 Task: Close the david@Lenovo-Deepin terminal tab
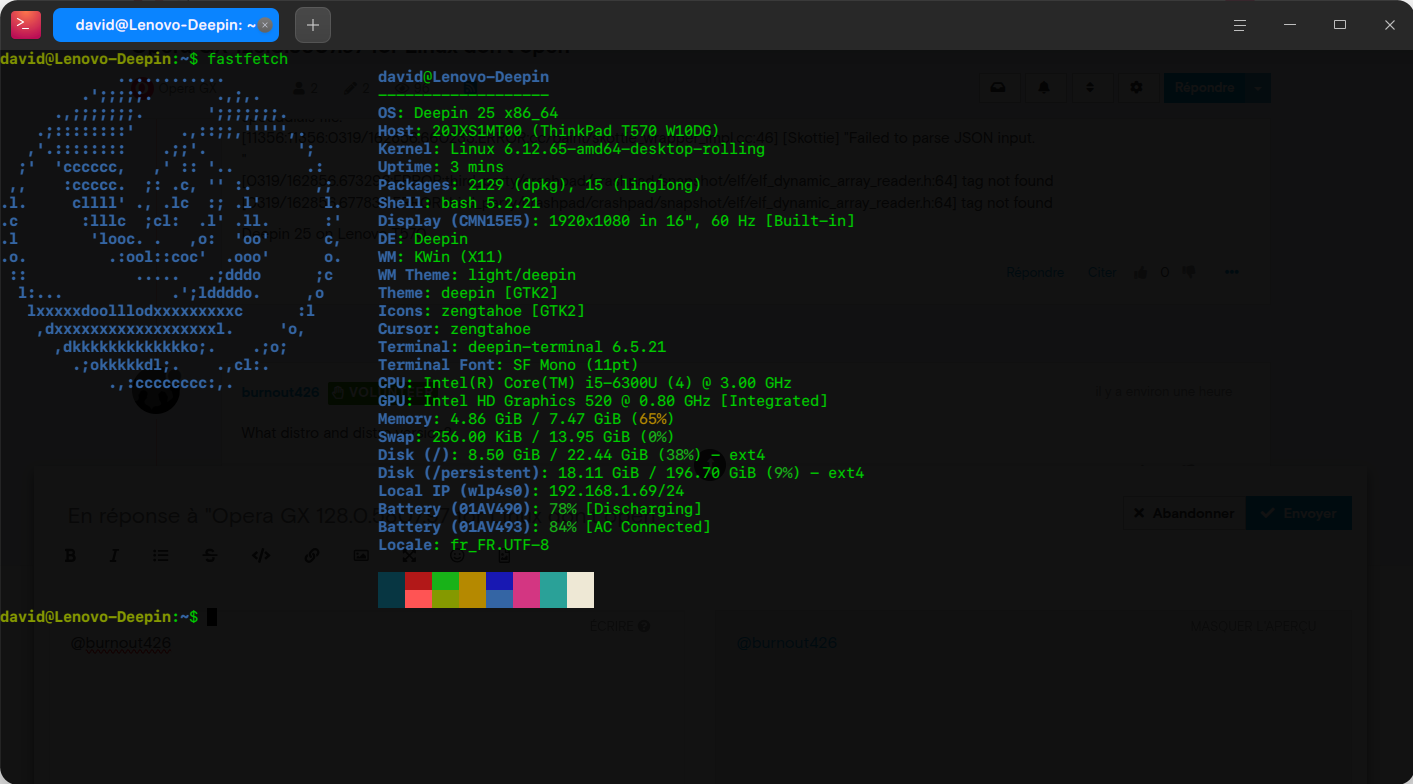(x=265, y=25)
